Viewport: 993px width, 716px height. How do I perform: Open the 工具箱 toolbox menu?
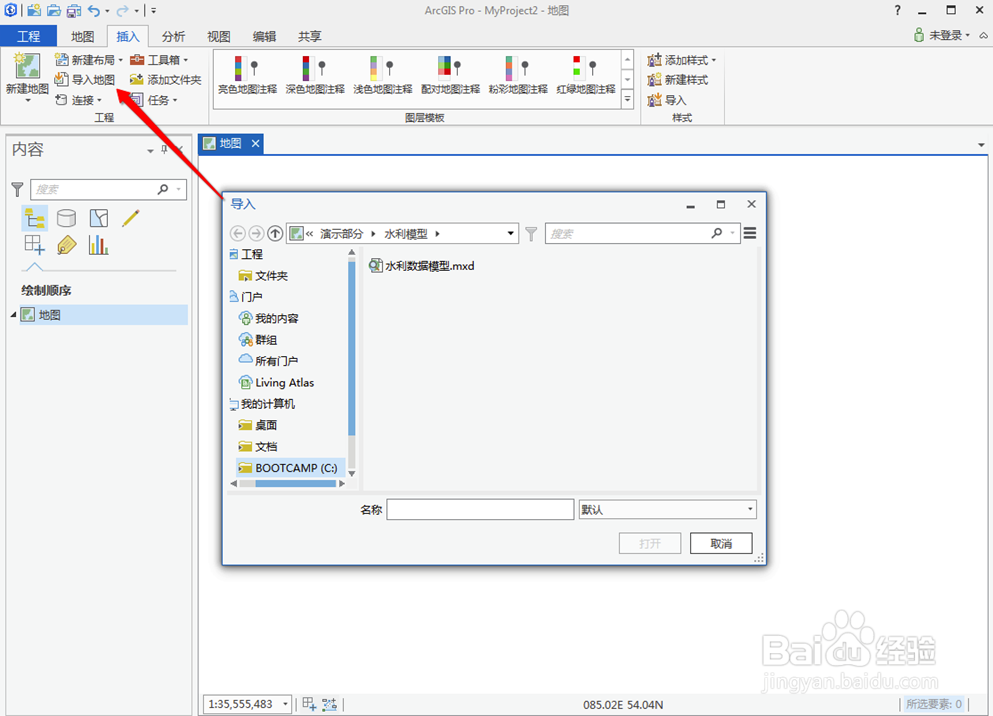tap(159, 60)
